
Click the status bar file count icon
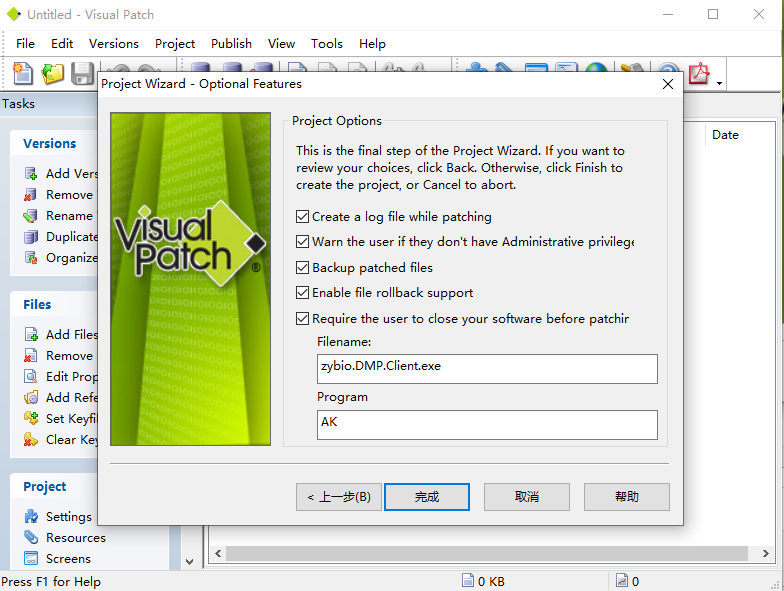tap(622, 580)
